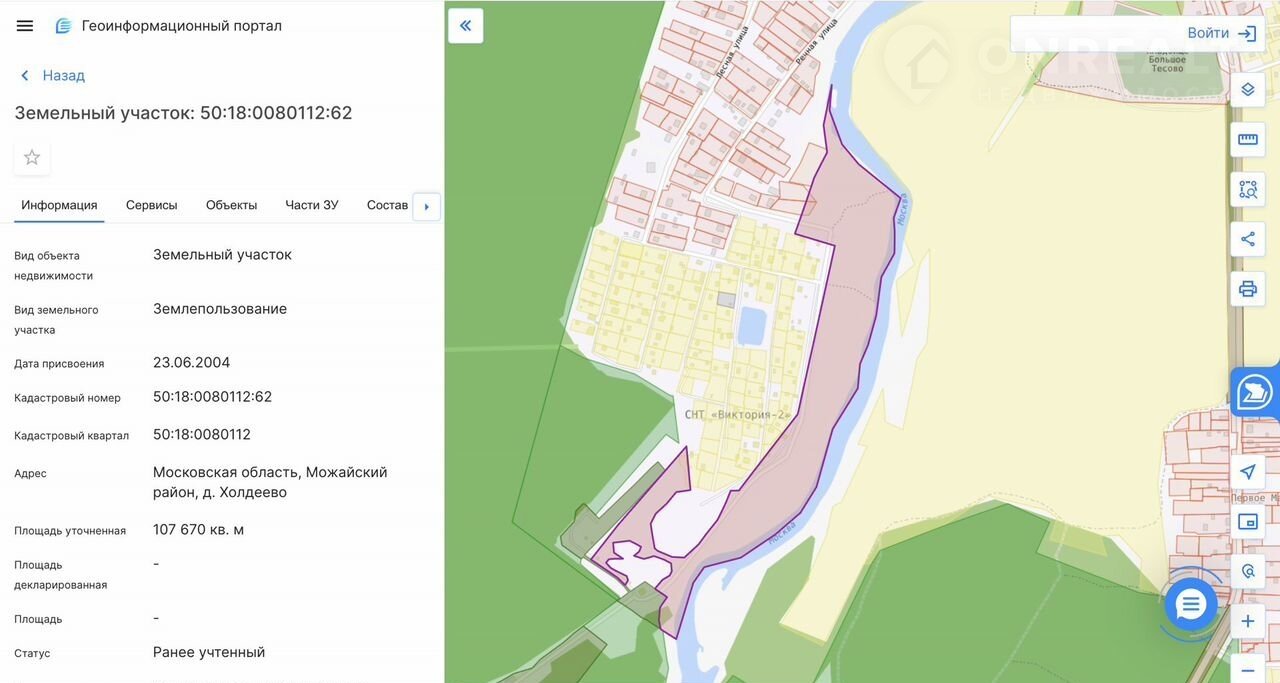This screenshot has height=683, width=1280.
Task: Click the Войти login button
Action: (x=1220, y=33)
